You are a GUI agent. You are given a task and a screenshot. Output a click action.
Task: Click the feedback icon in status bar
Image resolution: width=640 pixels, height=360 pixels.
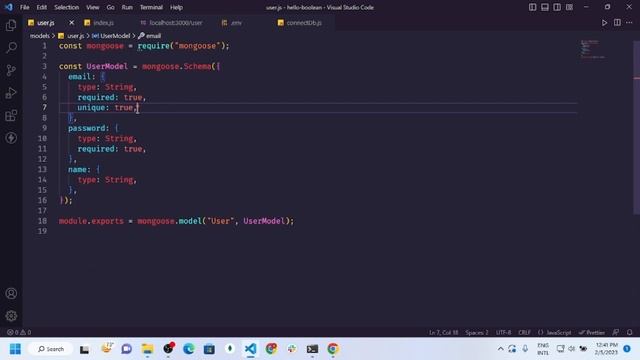tap(616, 332)
